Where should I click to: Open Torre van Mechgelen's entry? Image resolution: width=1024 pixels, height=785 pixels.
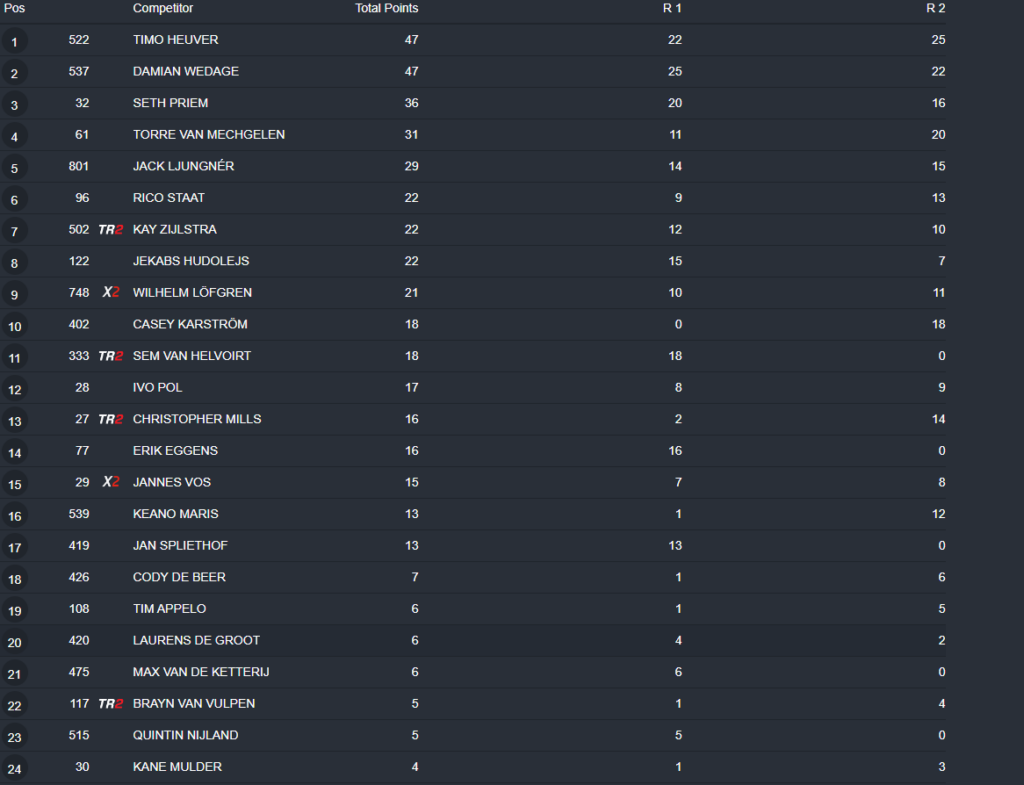point(208,135)
